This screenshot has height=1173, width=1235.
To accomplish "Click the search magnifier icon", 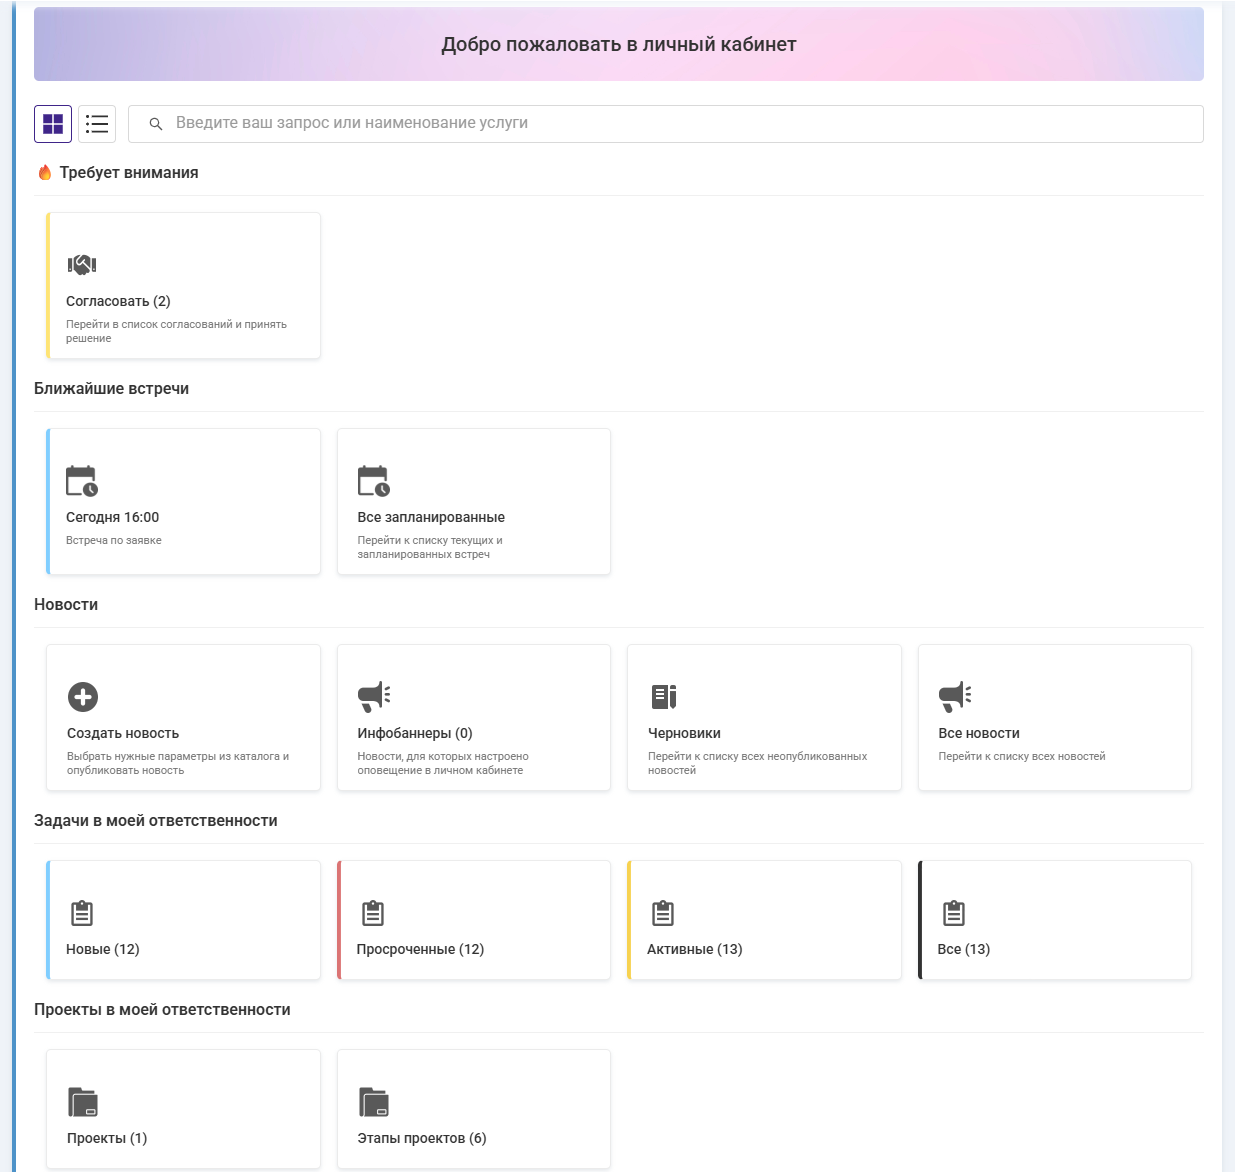I will point(156,124).
